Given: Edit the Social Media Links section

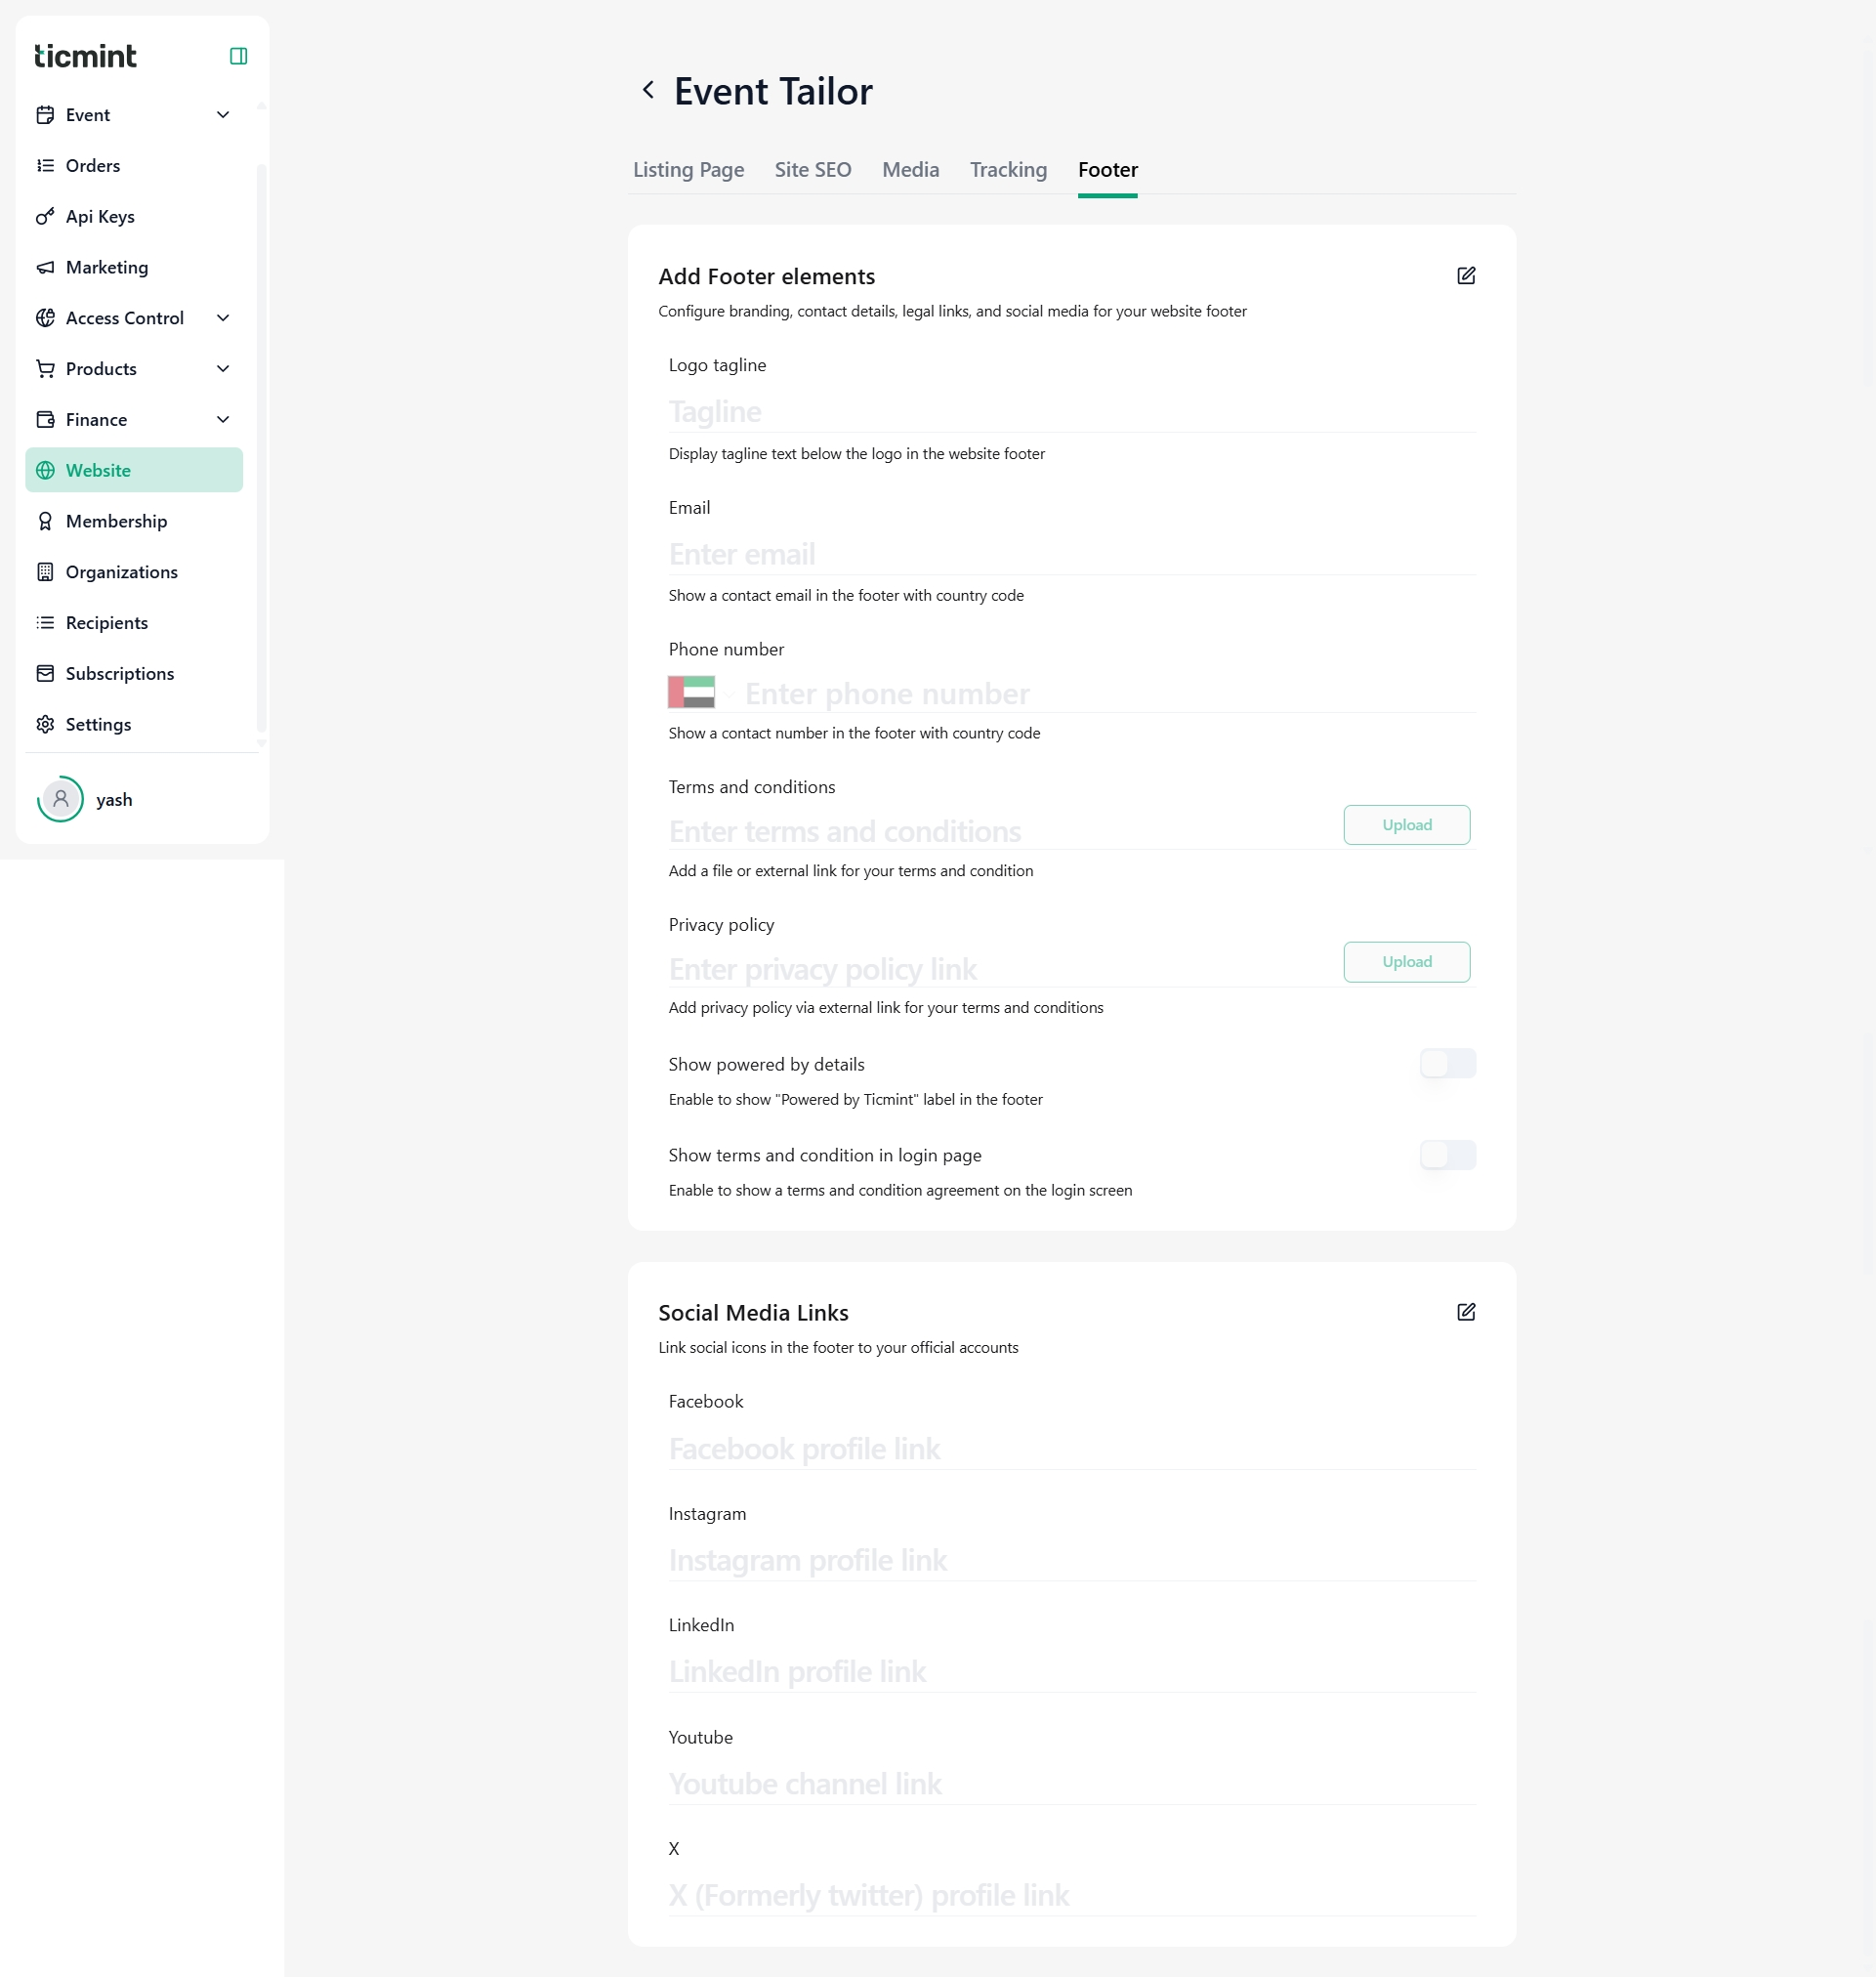Looking at the screenshot, I should click(x=1466, y=1312).
